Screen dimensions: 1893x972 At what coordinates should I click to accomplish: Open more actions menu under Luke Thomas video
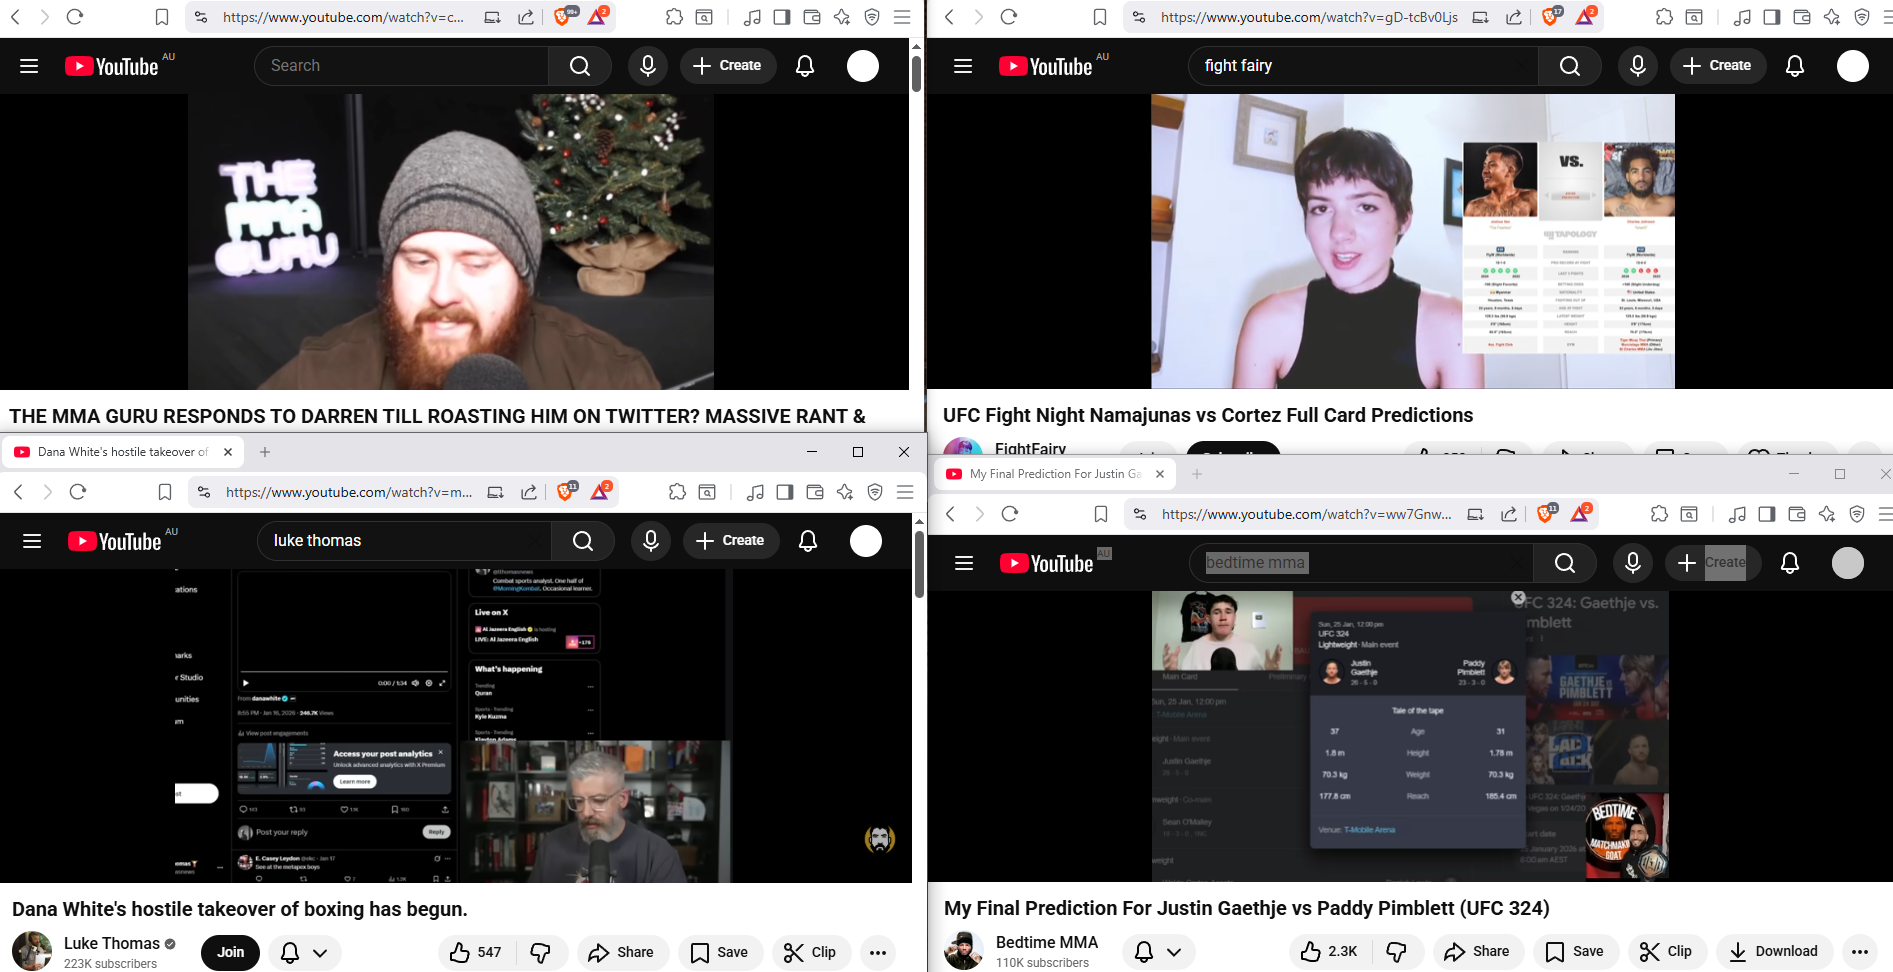click(x=878, y=952)
